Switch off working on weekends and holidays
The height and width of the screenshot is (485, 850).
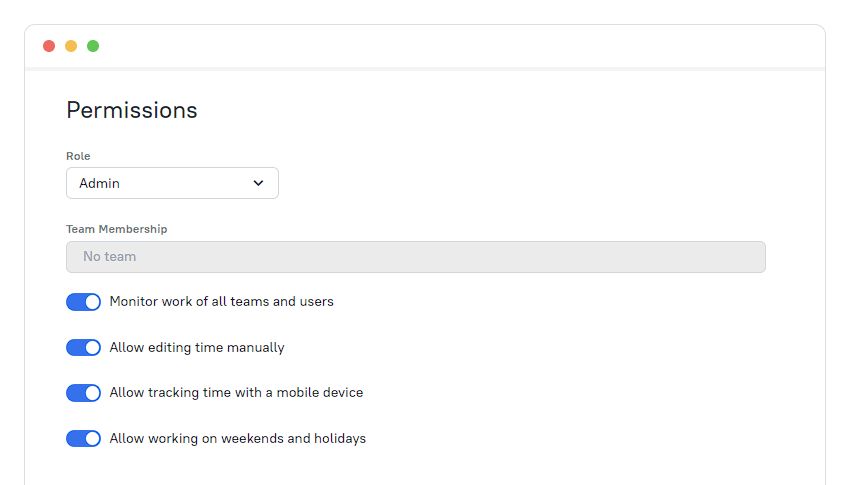point(83,438)
